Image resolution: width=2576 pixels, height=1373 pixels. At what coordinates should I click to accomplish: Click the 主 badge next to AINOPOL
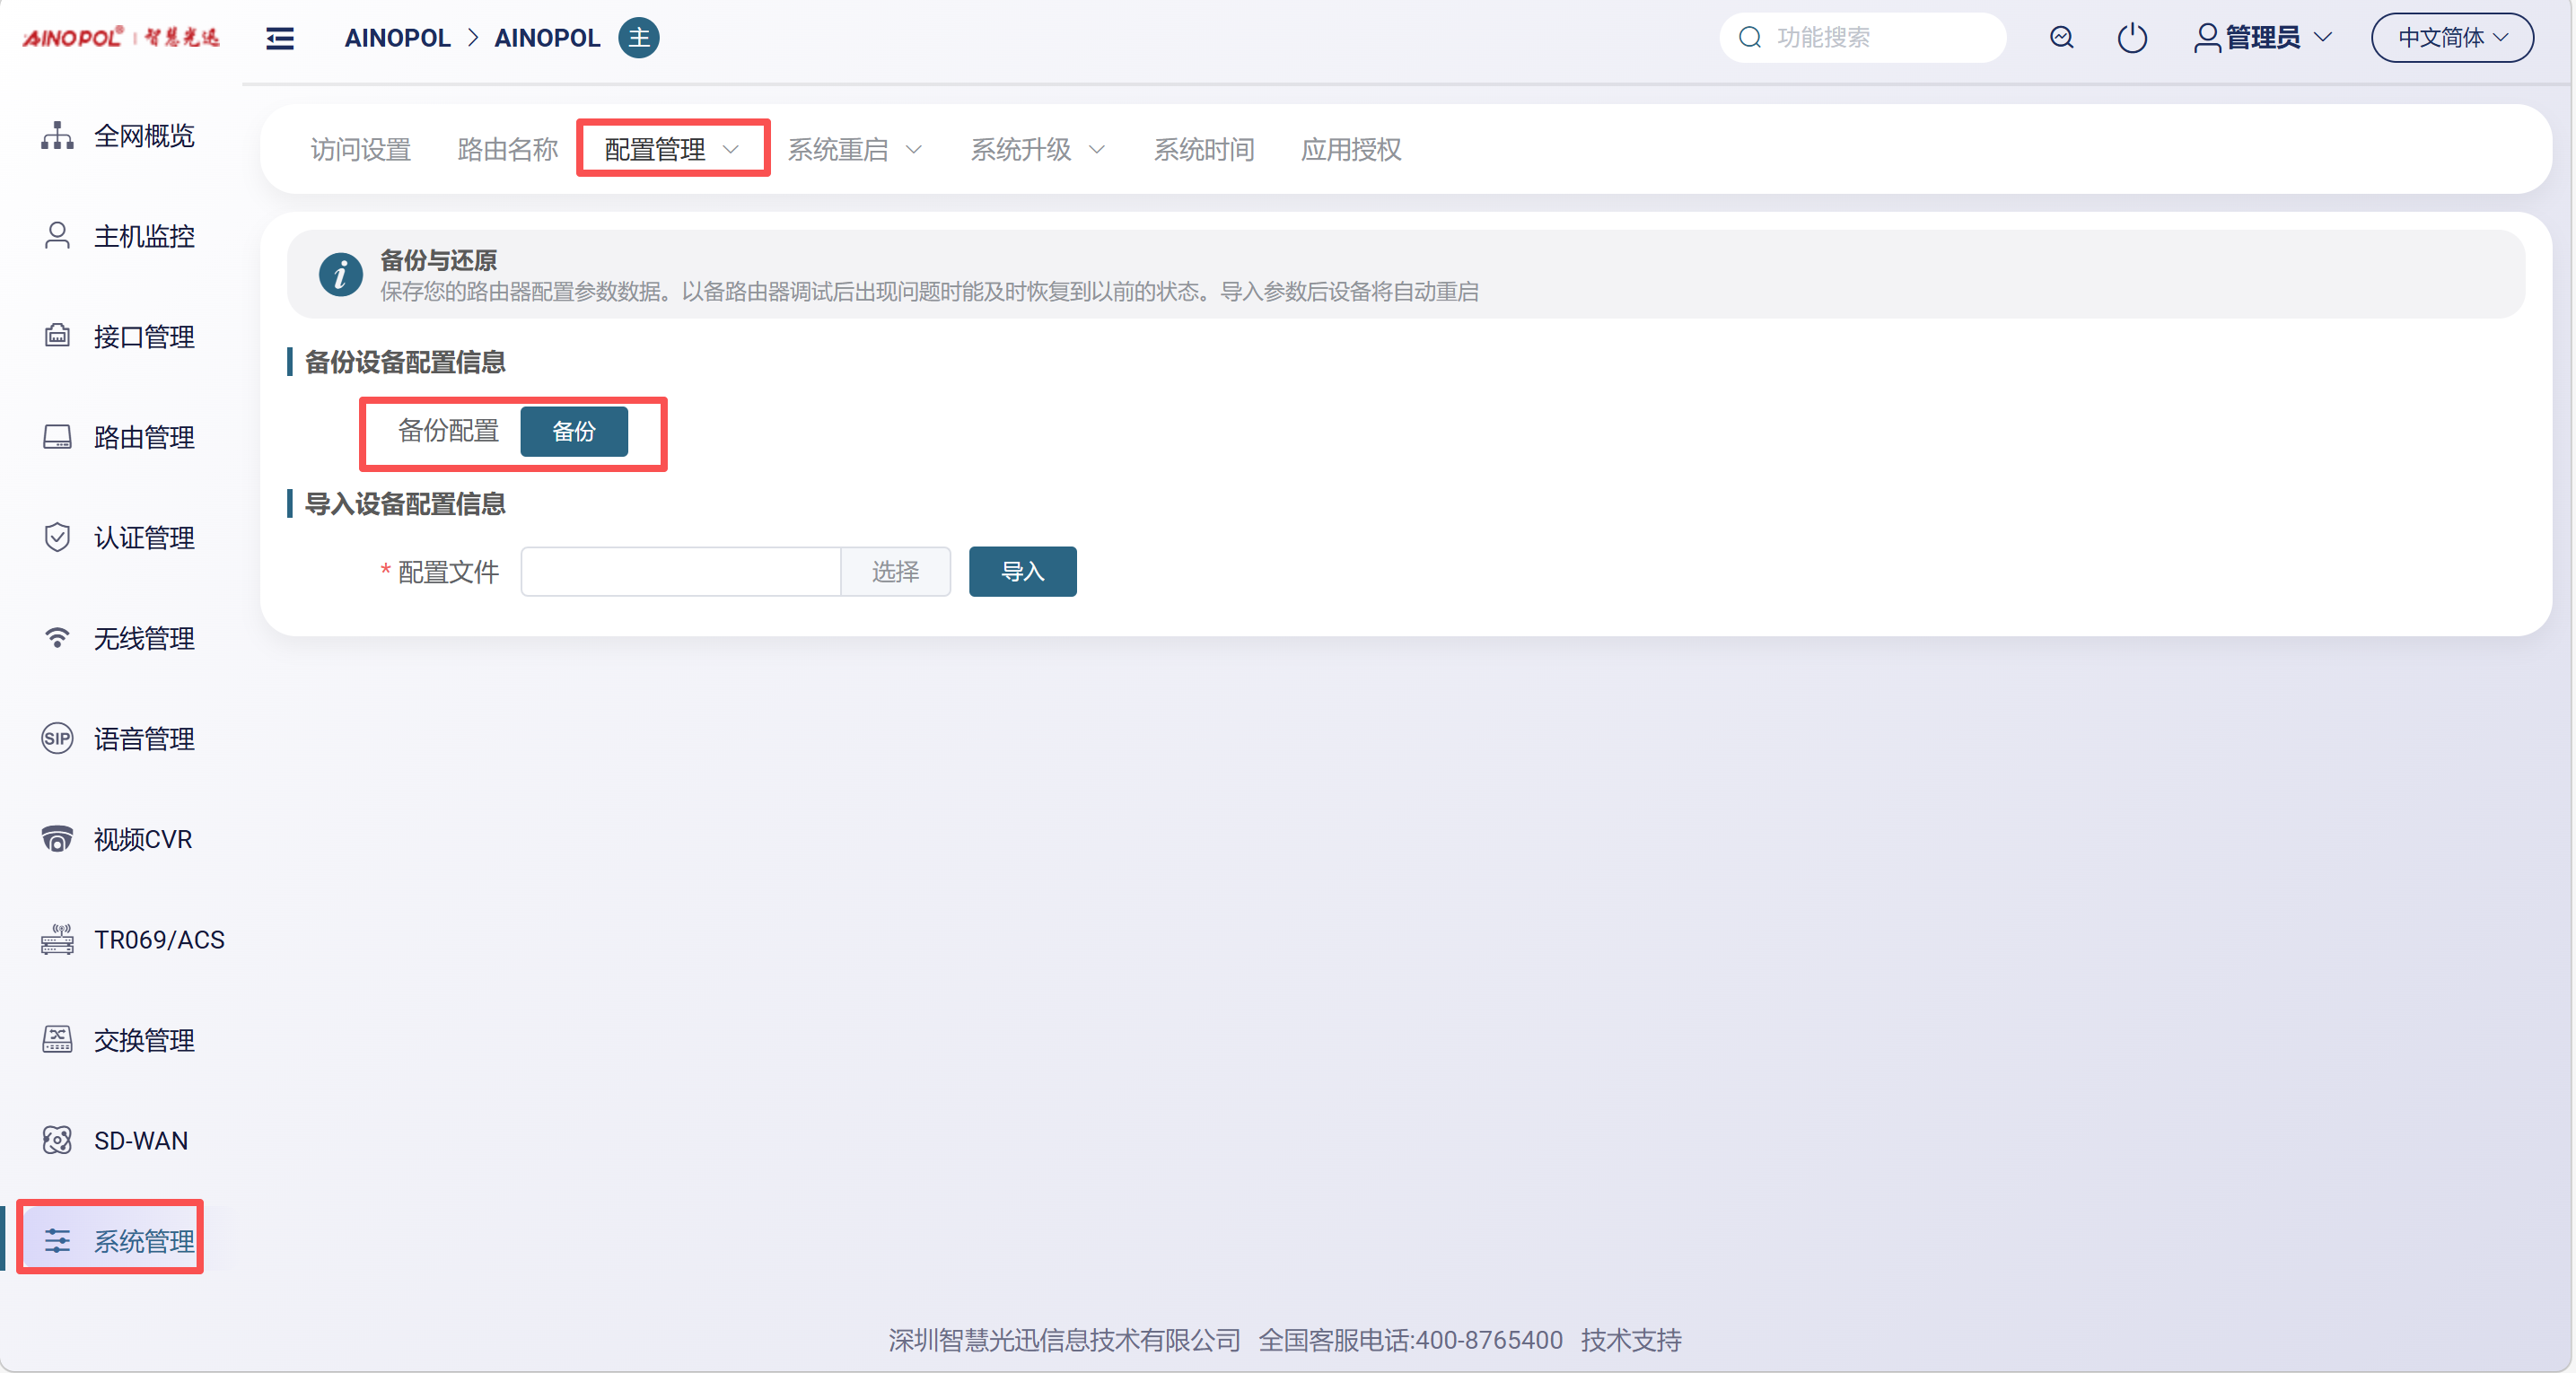(x=638, y=38)
